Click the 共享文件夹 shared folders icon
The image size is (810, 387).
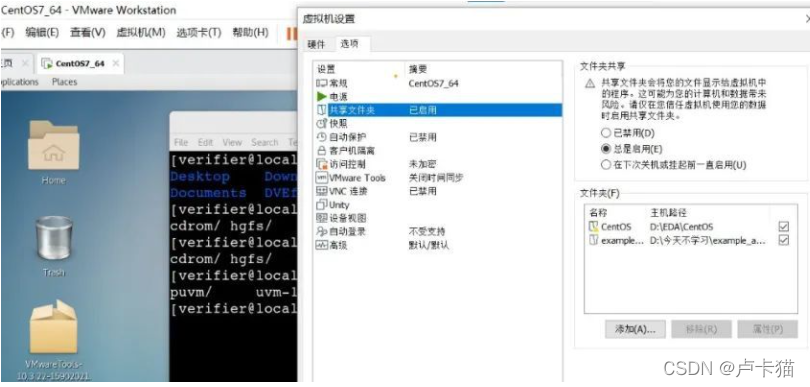pyautogui.click(x=321, y=110)
